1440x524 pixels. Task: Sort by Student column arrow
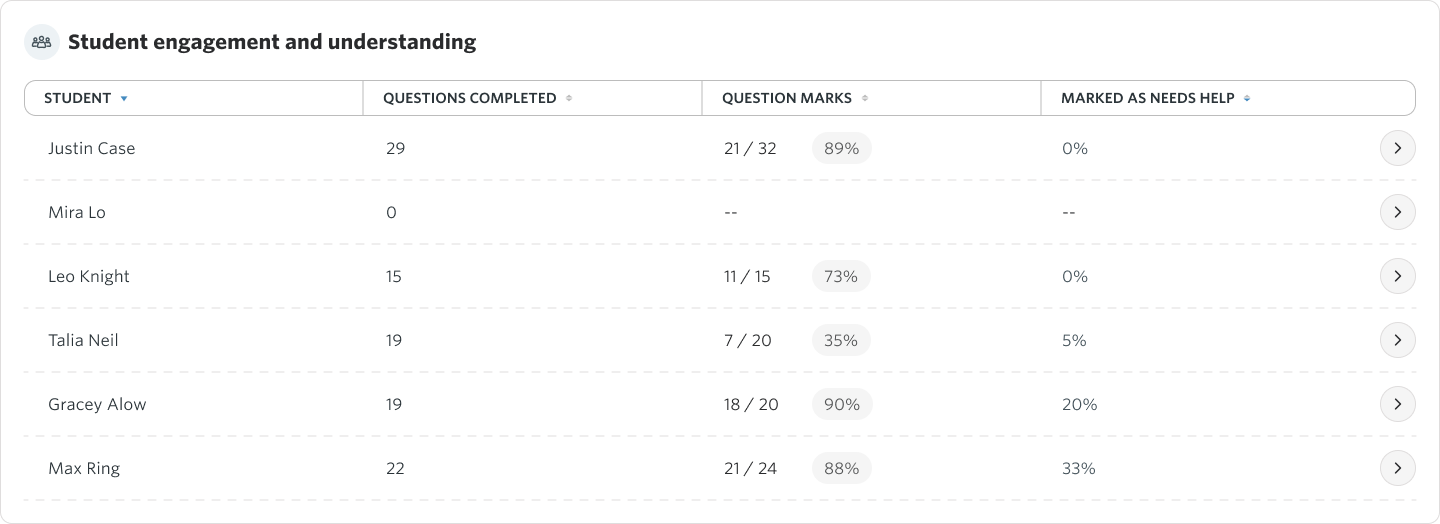coord(124,98)
